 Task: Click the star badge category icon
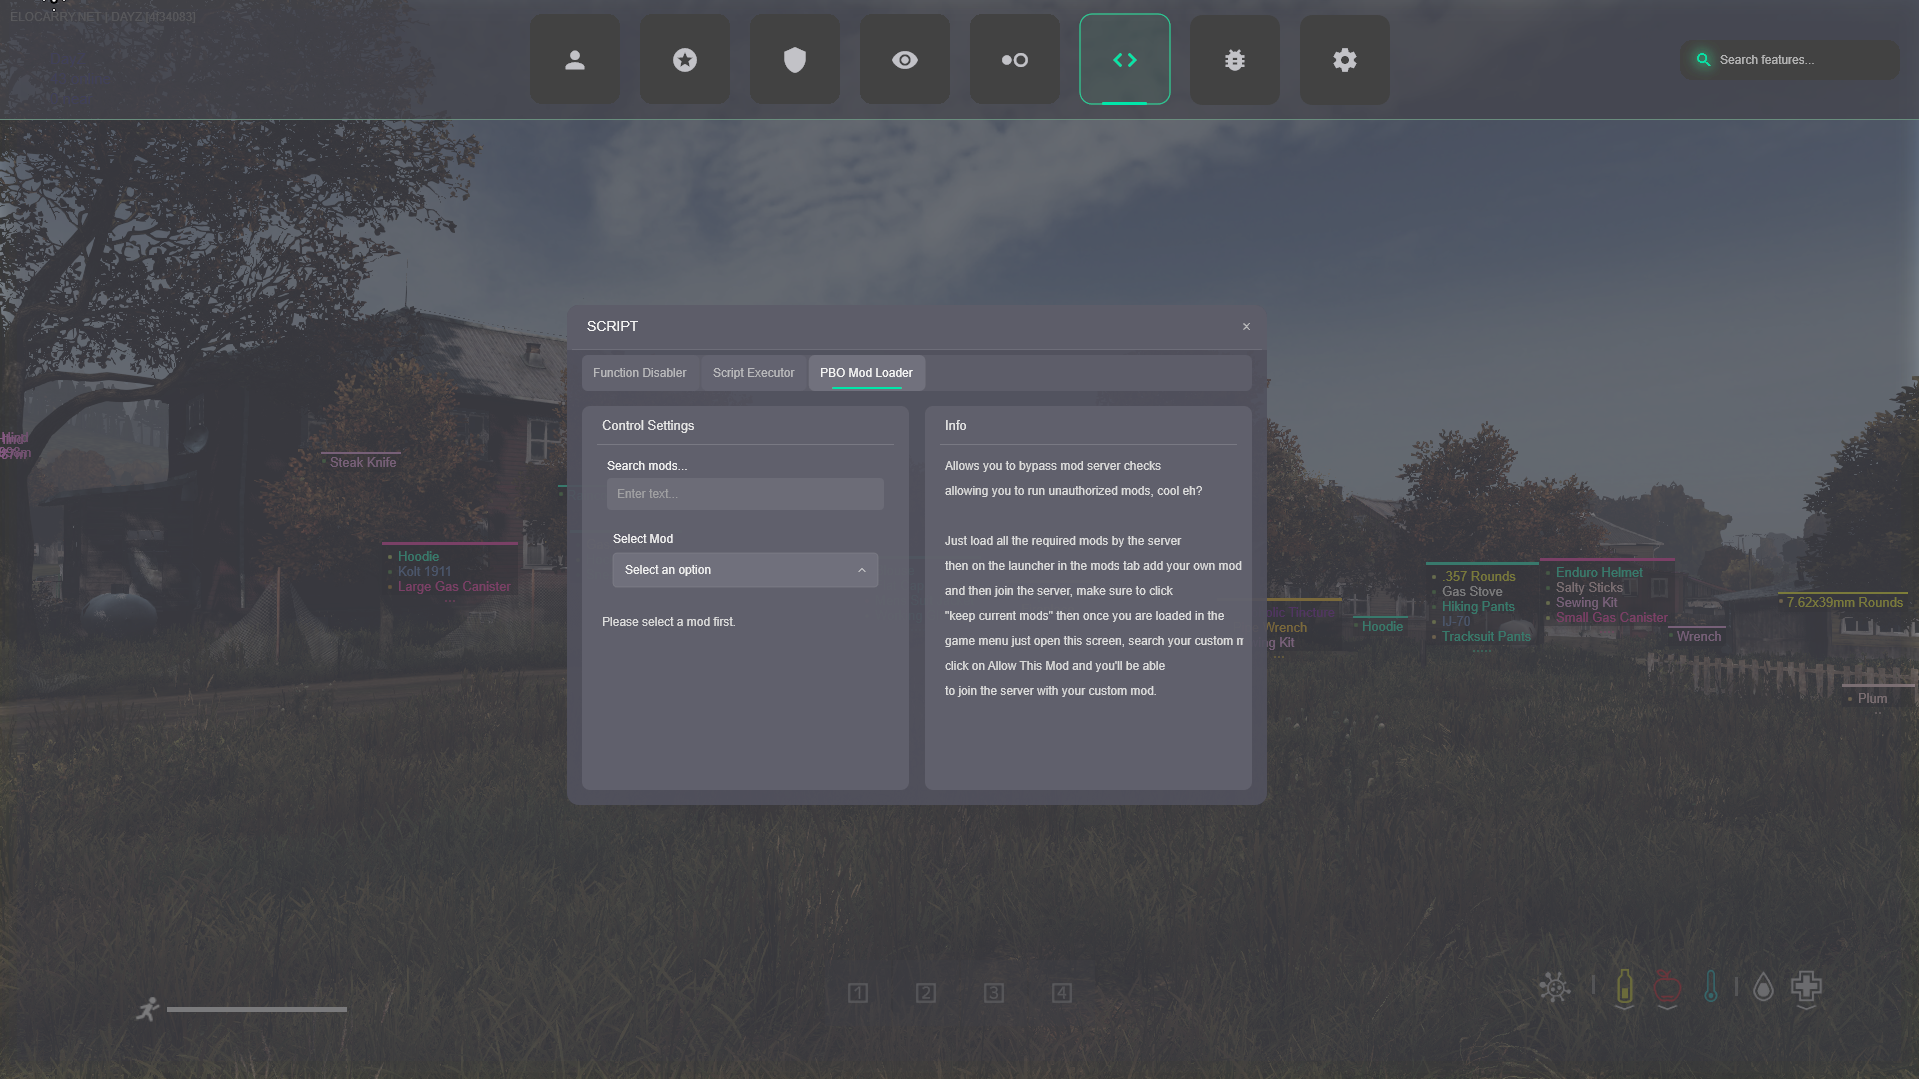click(684, 60)
